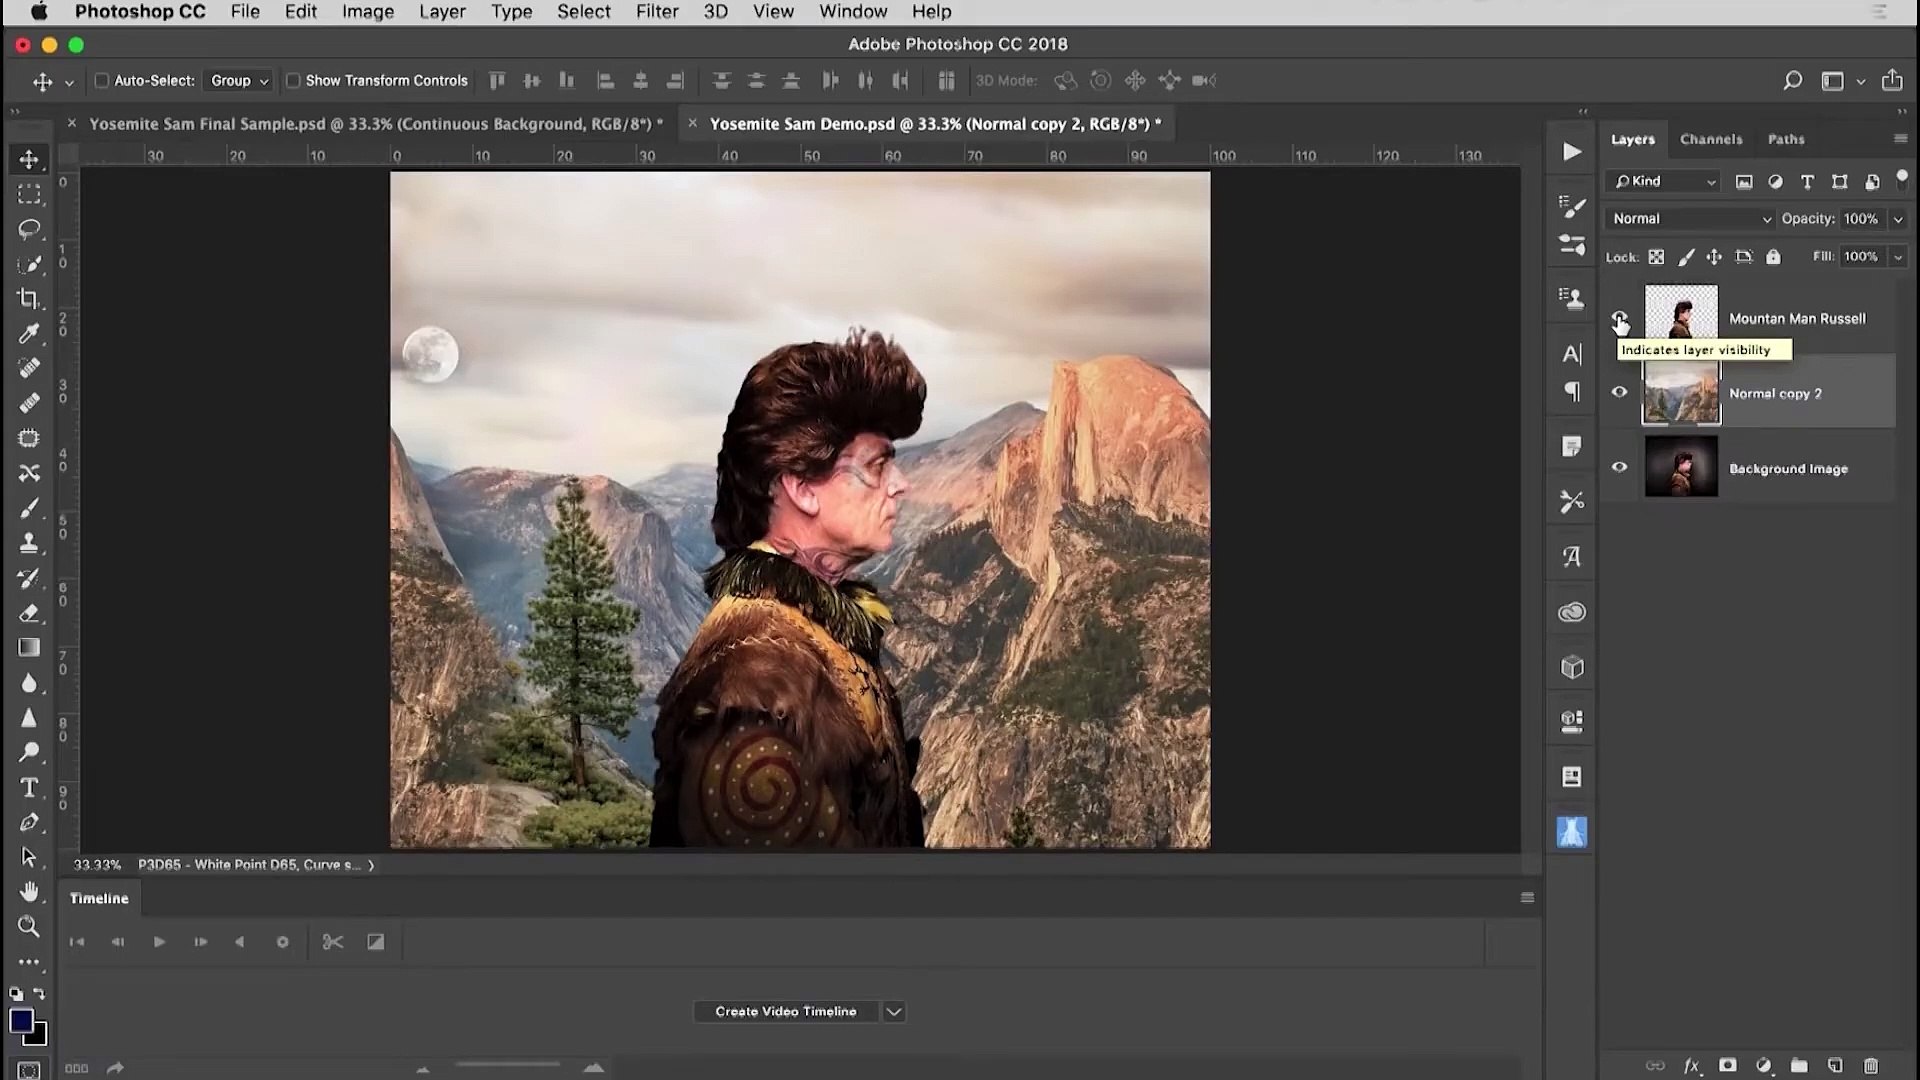This screenshot has height=1080, width=1920.
Task: Click the Delete layer trash icon
Action: pos(1871,1066)
